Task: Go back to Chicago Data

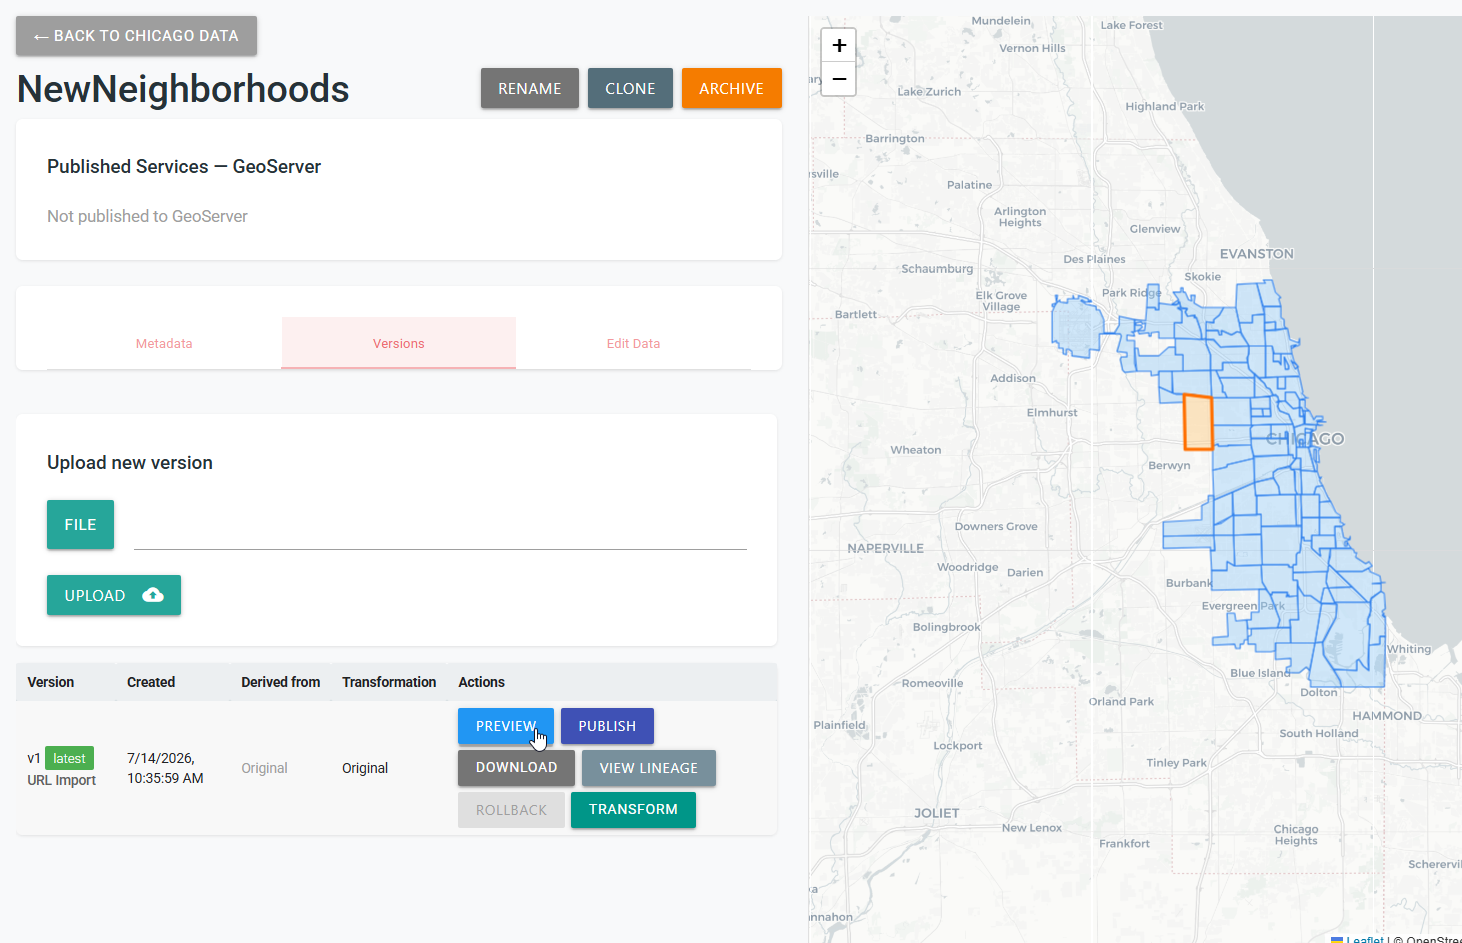Action: click(136, 36)
